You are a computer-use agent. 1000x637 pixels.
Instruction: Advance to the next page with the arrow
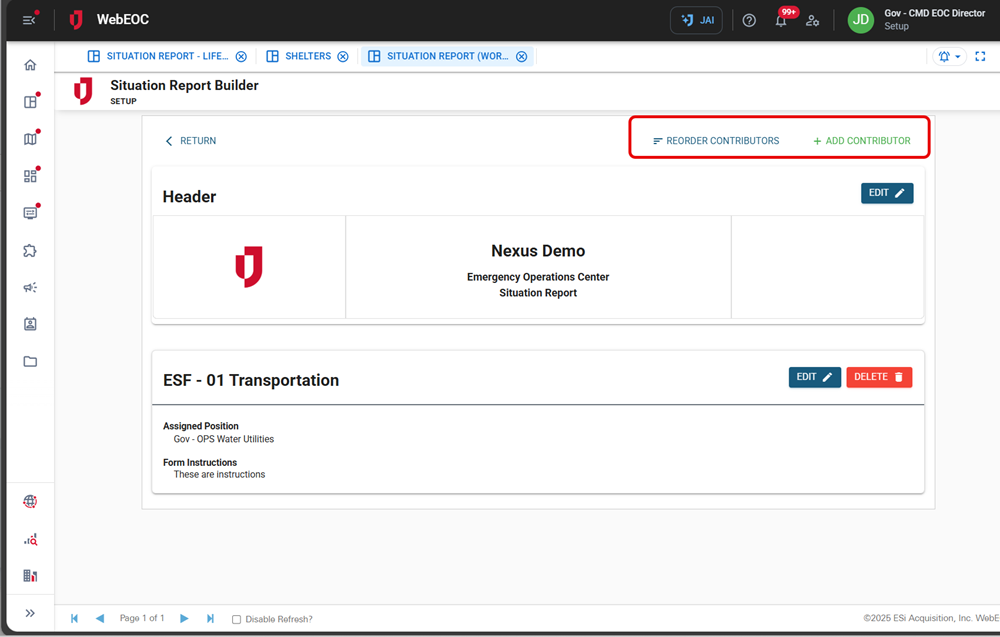pyautogui.click(x=184, y=618)
